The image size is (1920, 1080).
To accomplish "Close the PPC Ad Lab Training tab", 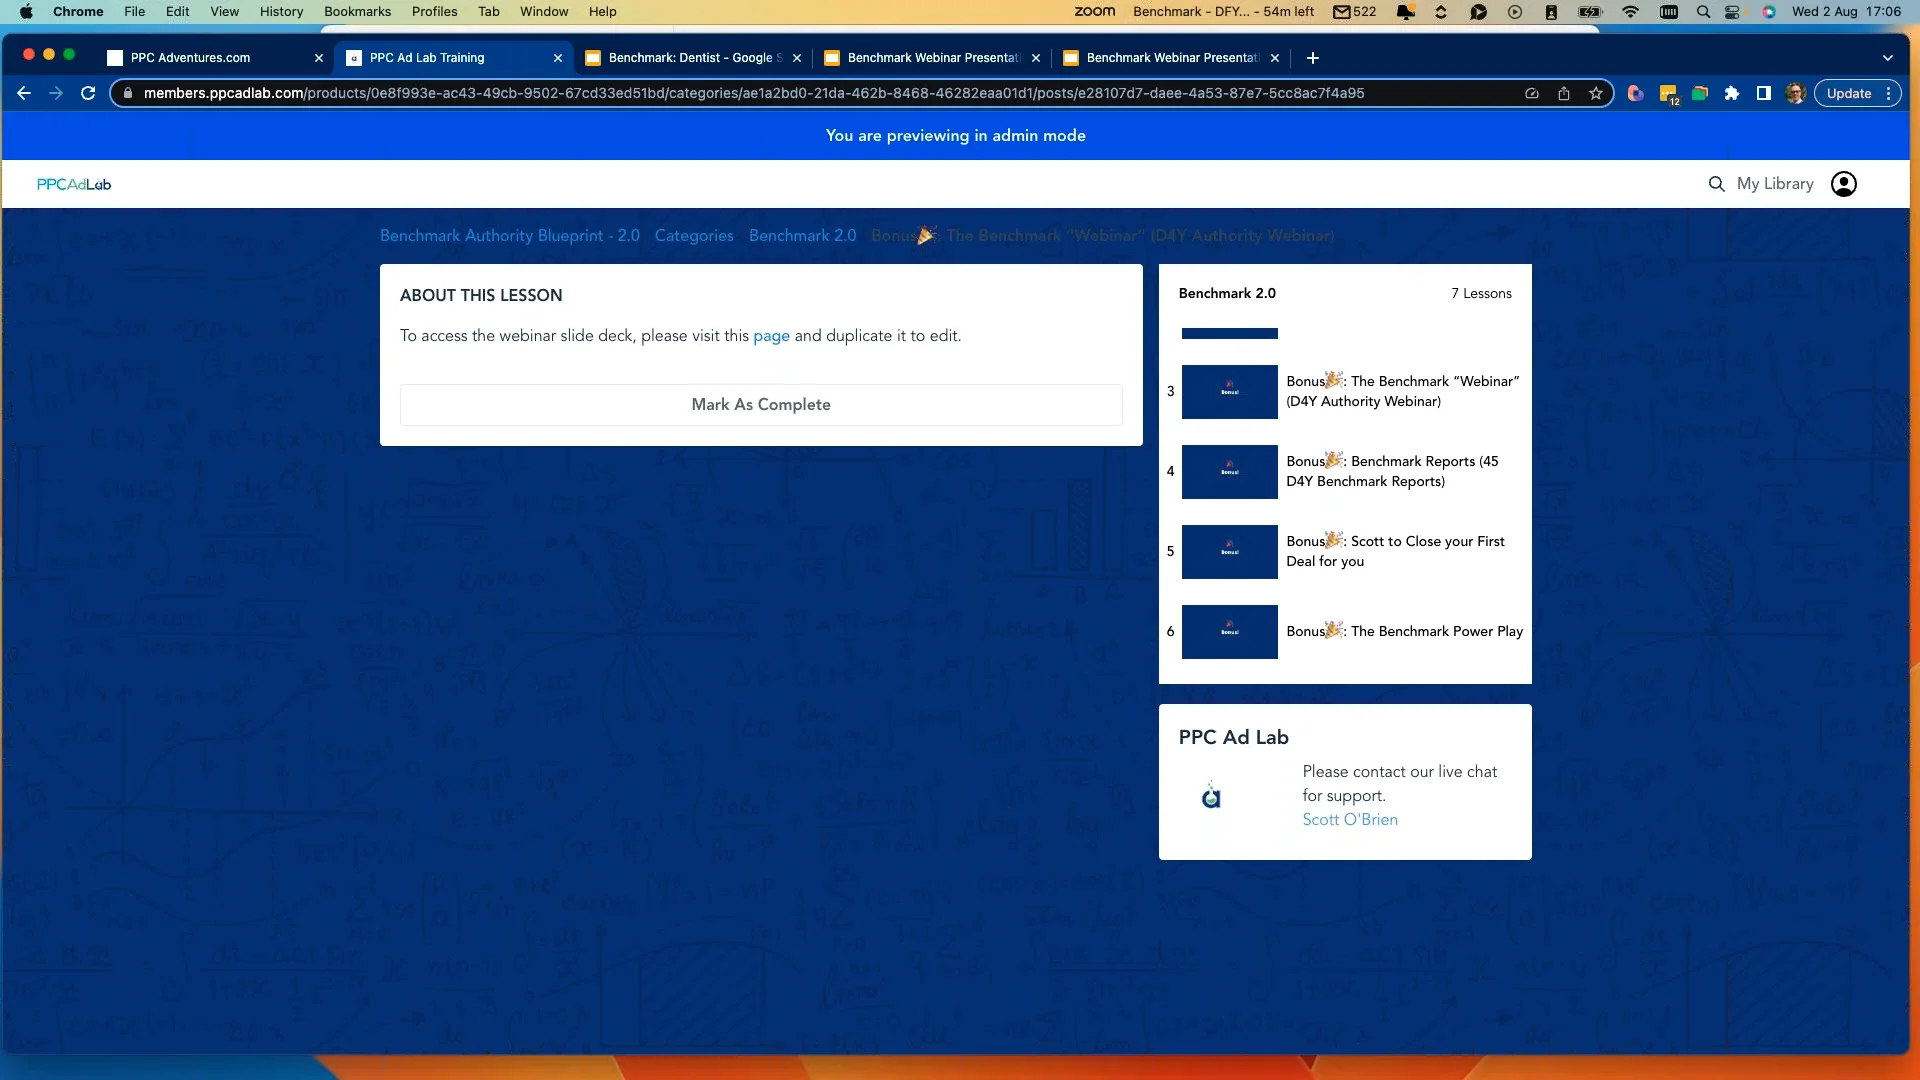I will click(558, 58).
